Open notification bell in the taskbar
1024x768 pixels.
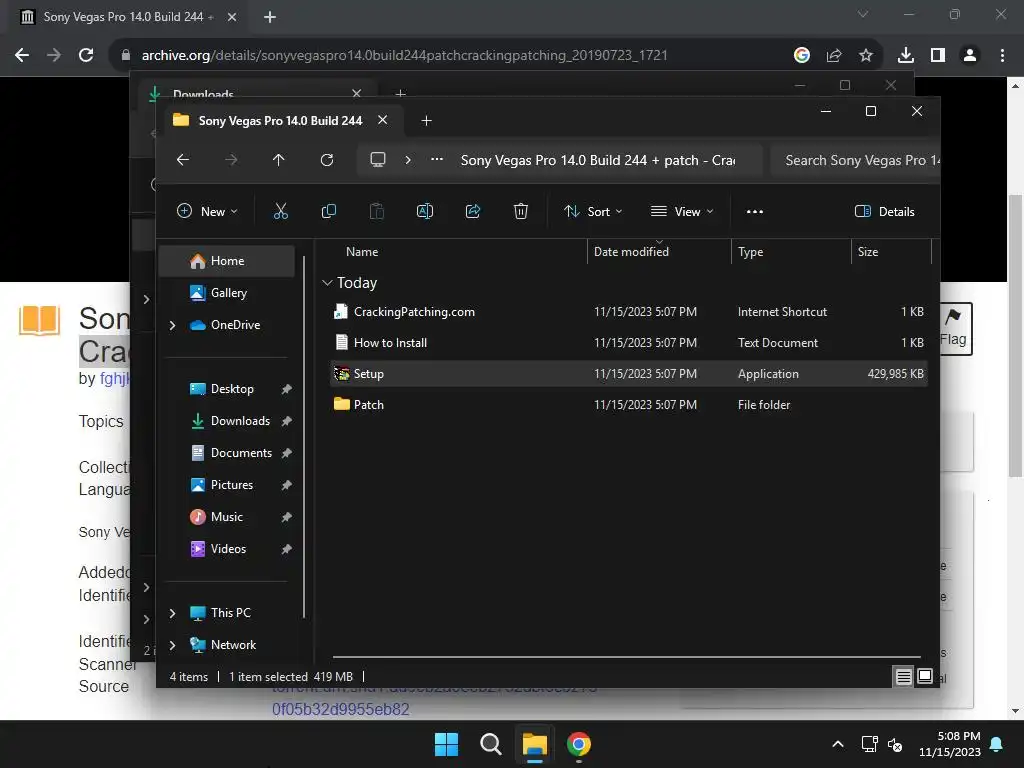click(x=997, y=744)
